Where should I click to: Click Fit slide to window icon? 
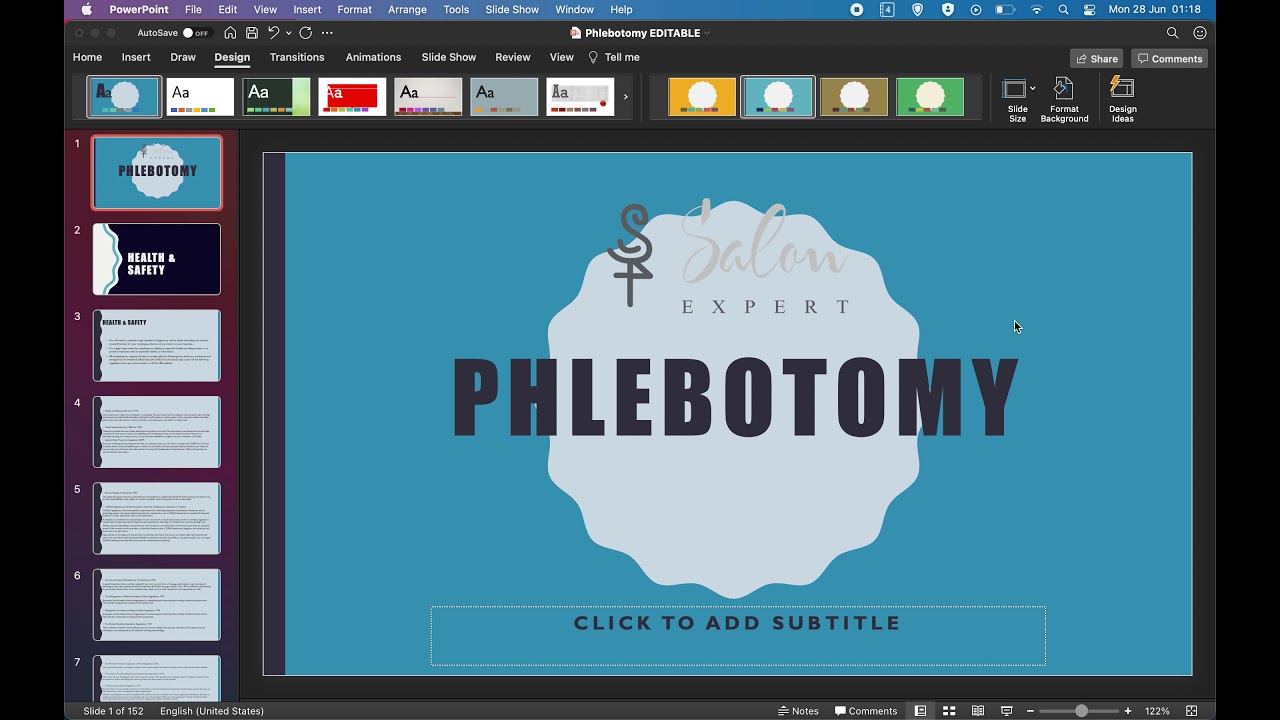(1191, 711)
